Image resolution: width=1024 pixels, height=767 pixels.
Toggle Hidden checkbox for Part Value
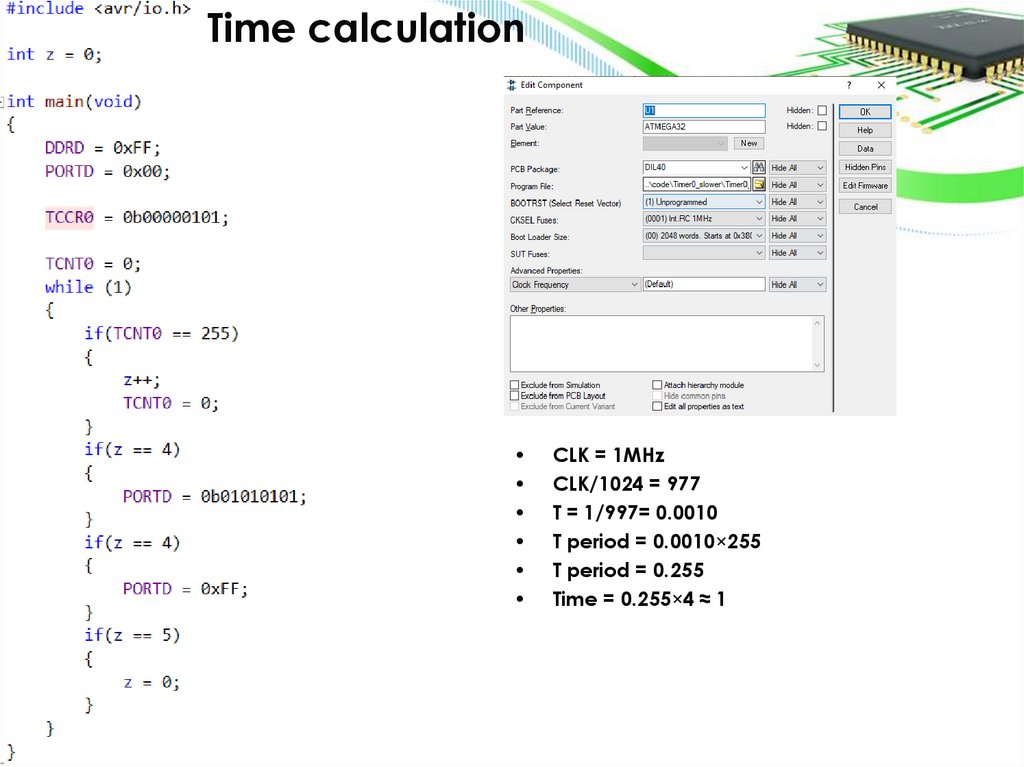[822, 126]
